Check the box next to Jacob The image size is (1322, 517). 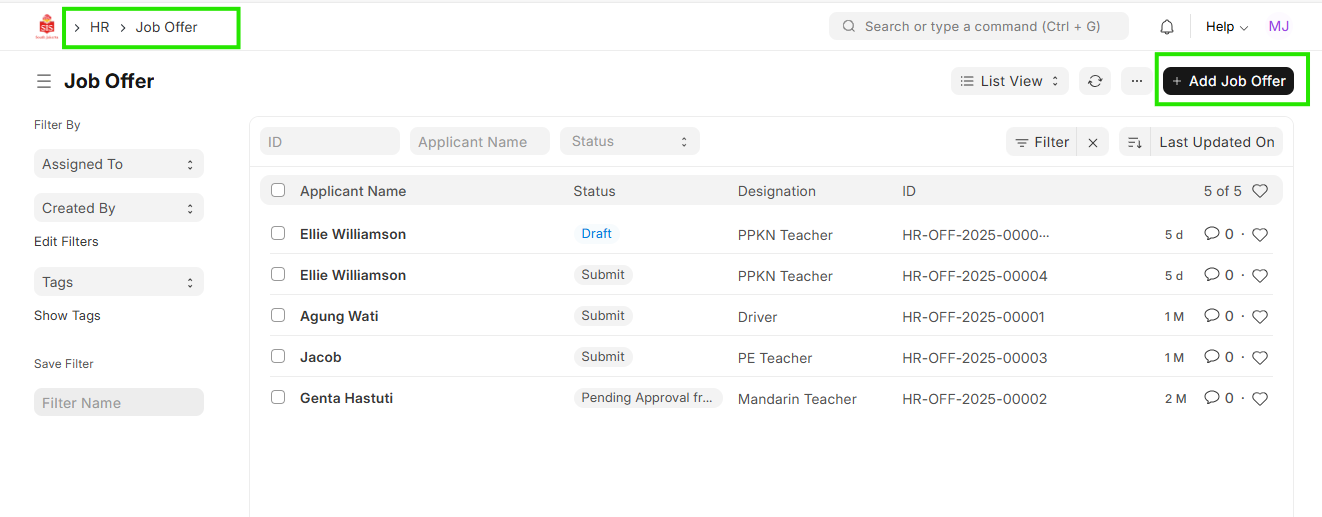point(278,356)
